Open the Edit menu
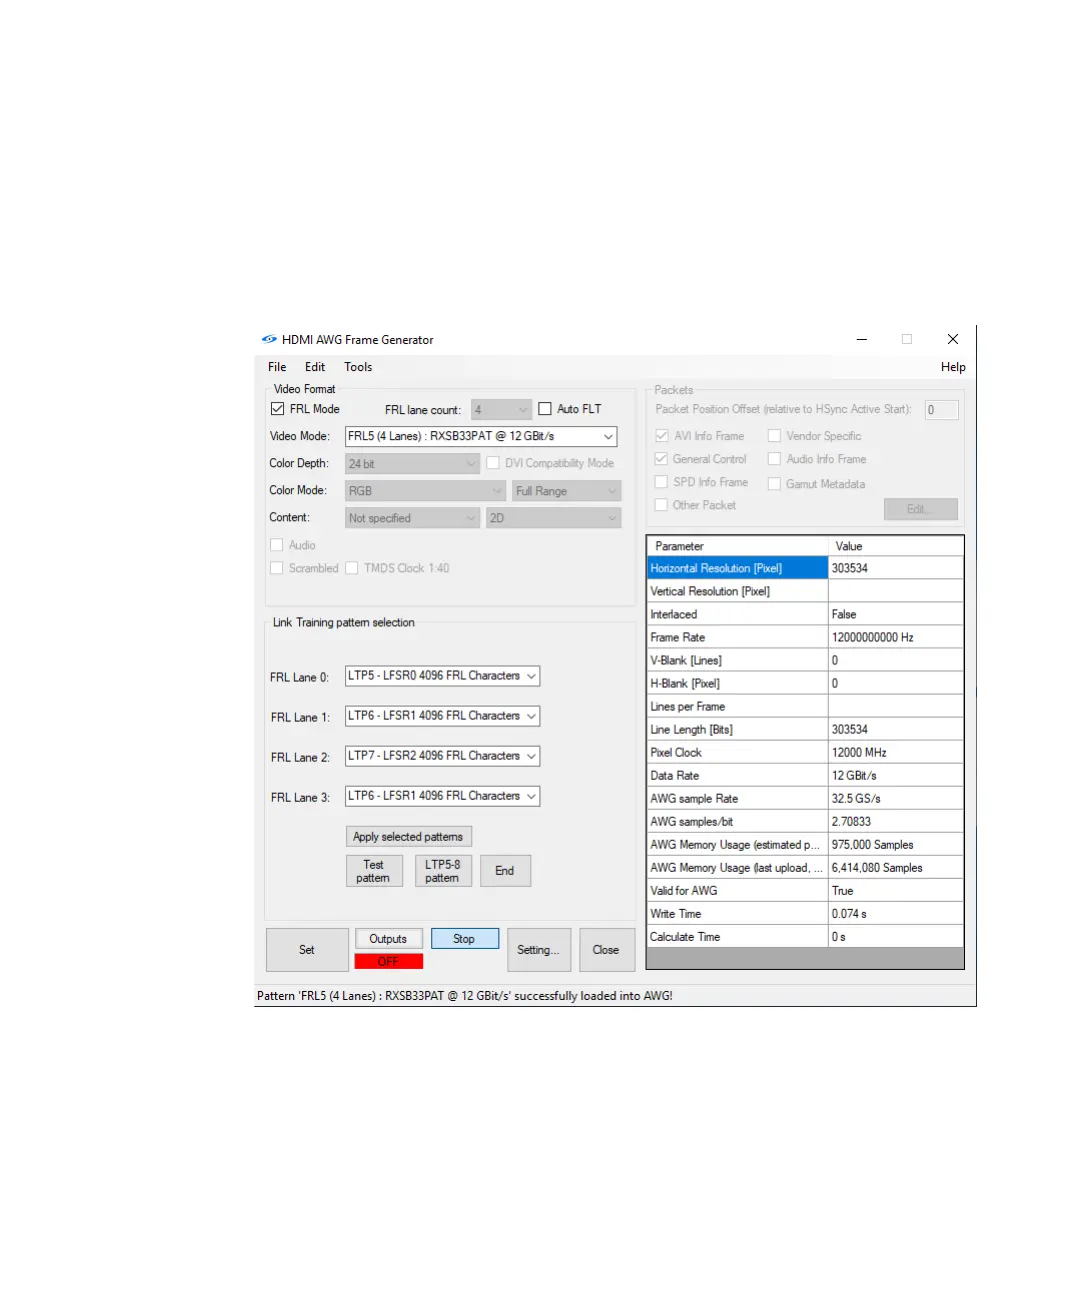Image resolution: width=1080 pixels, height=1296 pixels. [315, 367]
